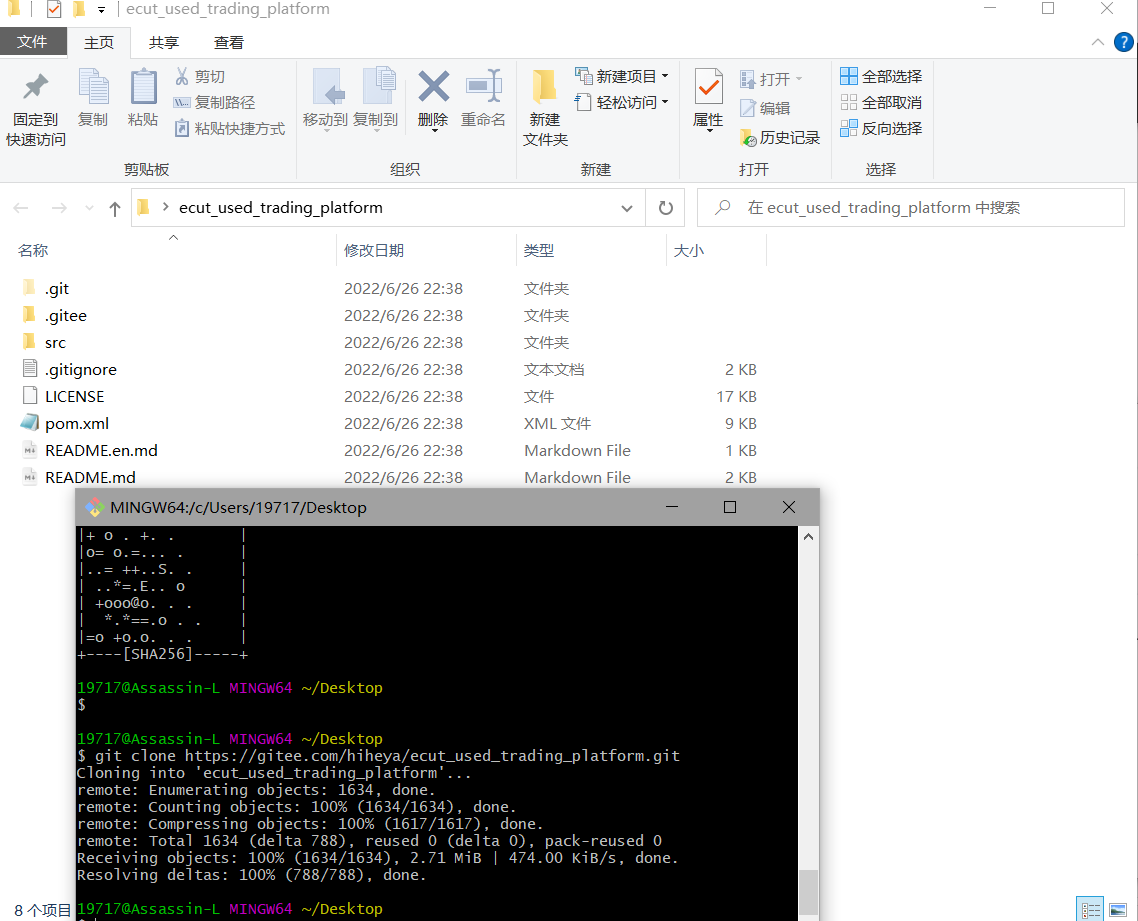Open the Share (共享) ribbon tab
Viewport: 1138px width, 921px height.
164,43
